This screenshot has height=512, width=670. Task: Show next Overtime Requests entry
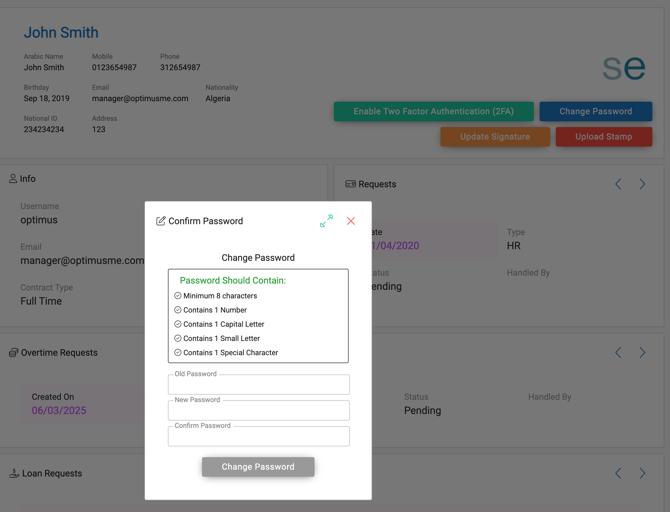coord(642,353)
